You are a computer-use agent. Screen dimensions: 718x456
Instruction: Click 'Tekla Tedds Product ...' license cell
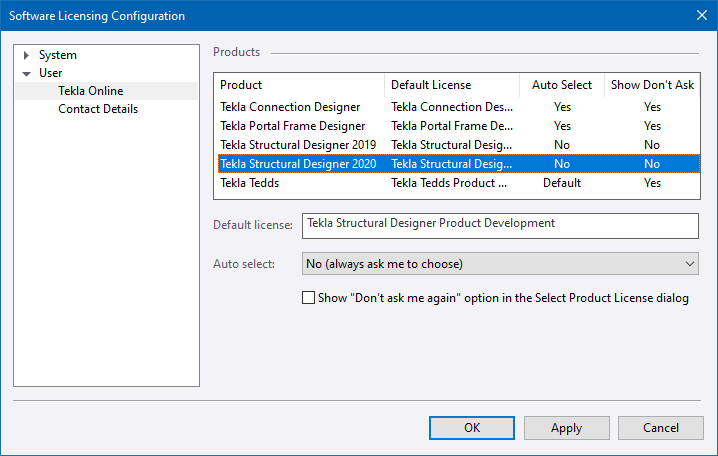click(449, 183)
